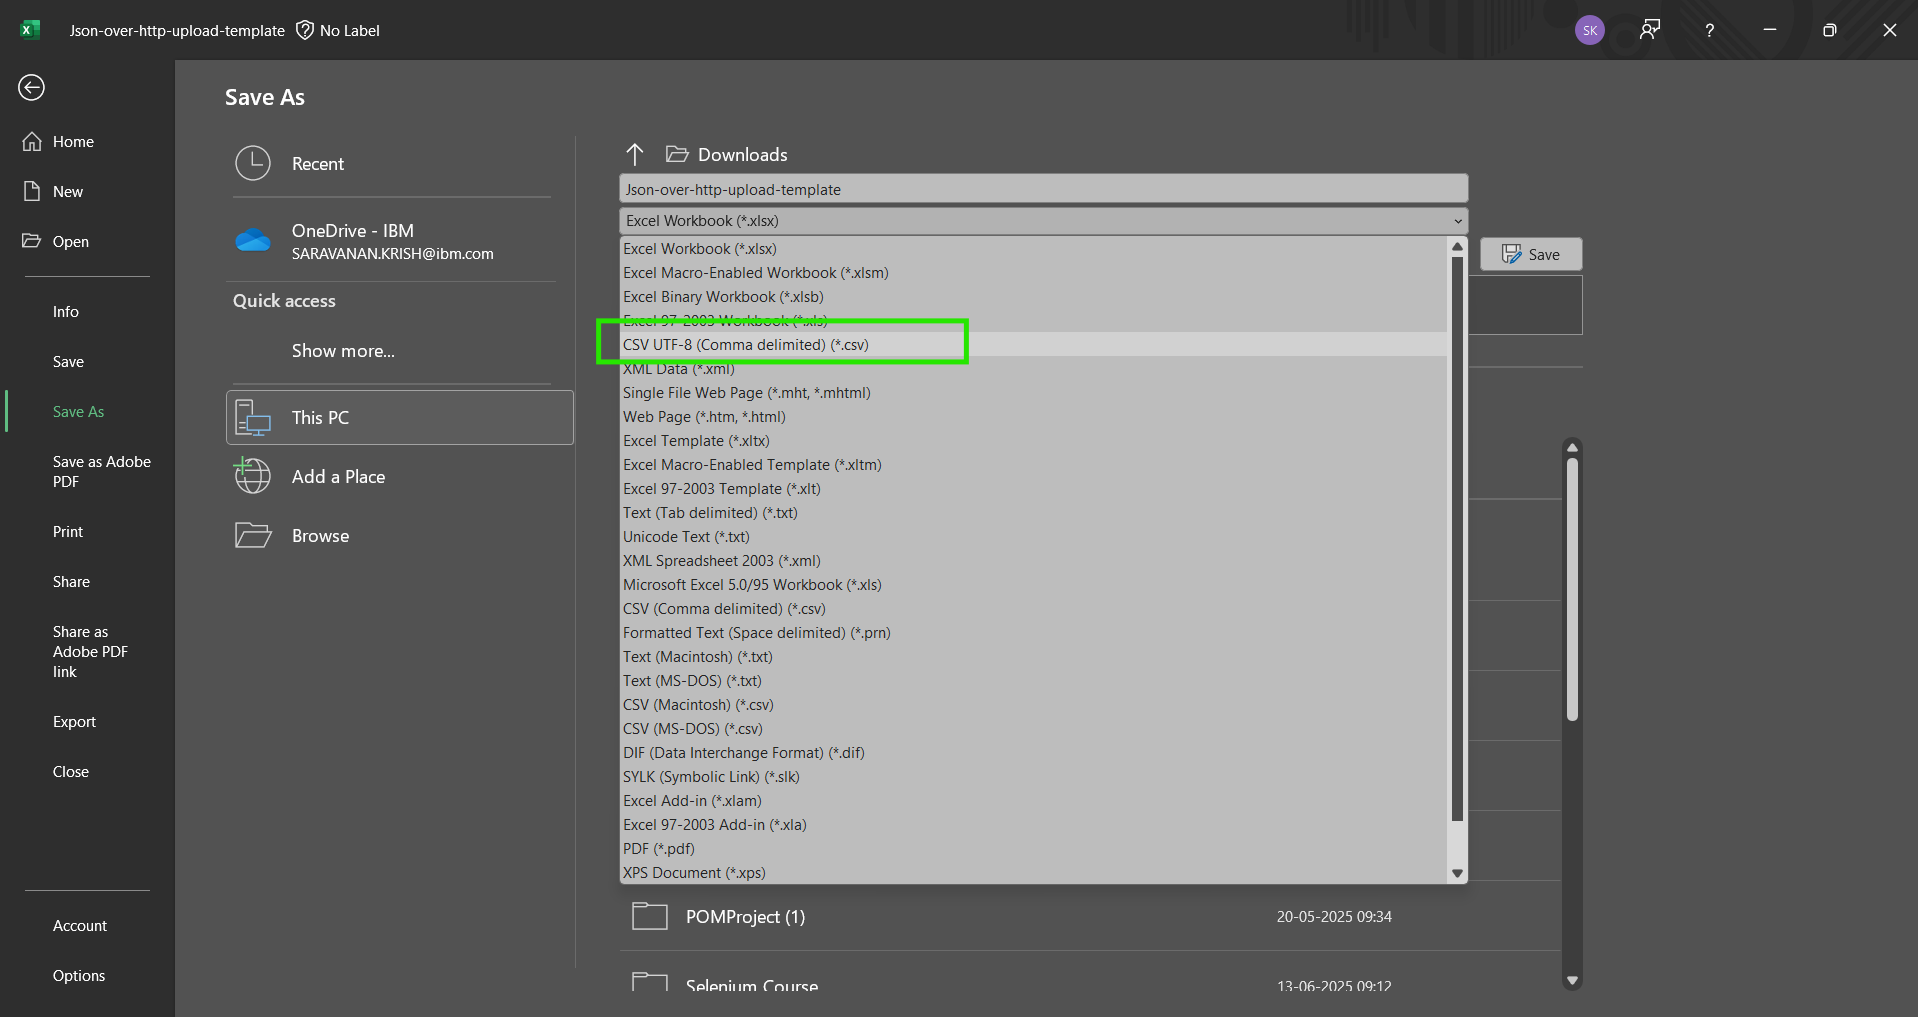Open Help question mark icon
Image resolution: width=1918 pixels, height=1017 pixels.
[1710, 30]
